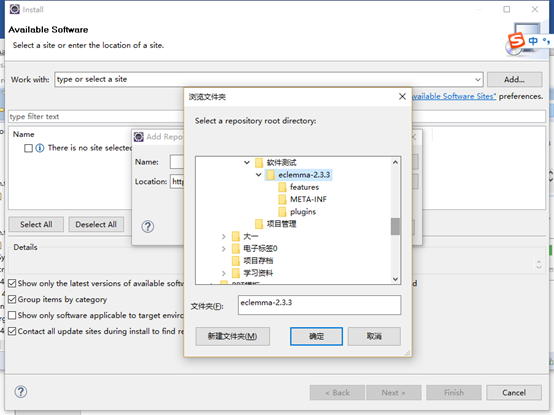
Task: Select the plugins folder in tree
Action: [303, 212]
